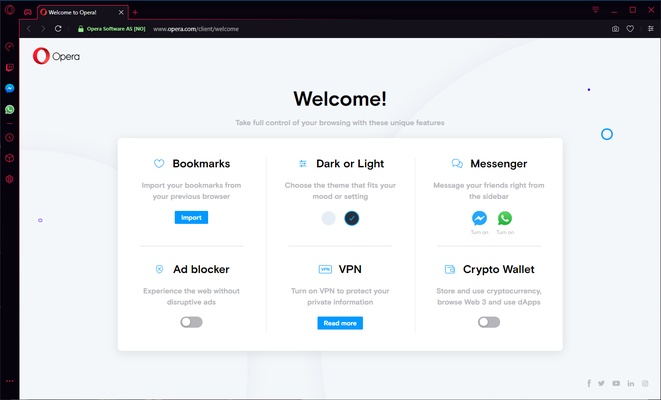This screenshot has height=400, width=661.
Task: Click the Messenger heading
Action: click(x=499, y=164)
